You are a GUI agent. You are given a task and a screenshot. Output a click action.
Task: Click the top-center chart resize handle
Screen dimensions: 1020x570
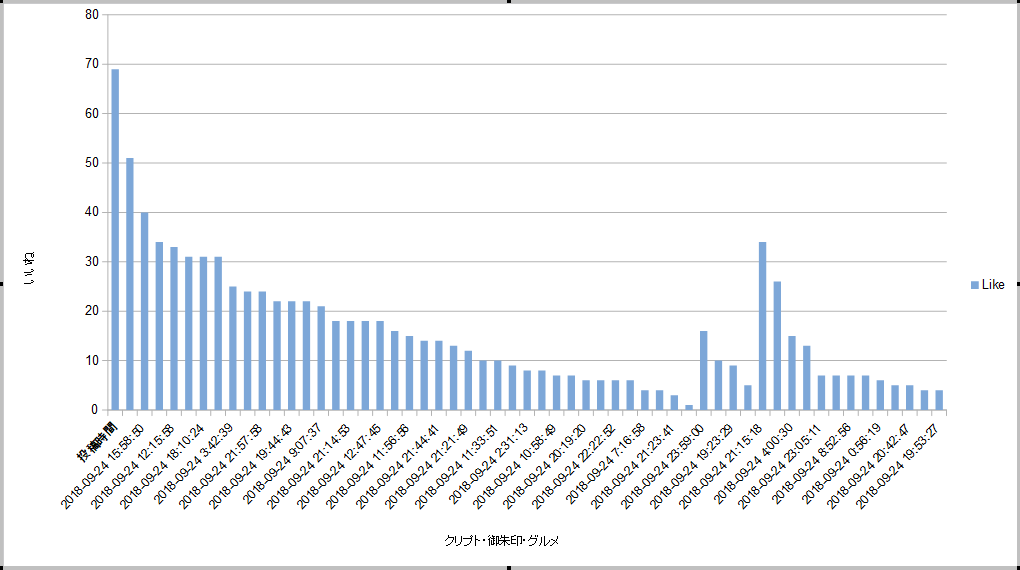click(510, 2)
